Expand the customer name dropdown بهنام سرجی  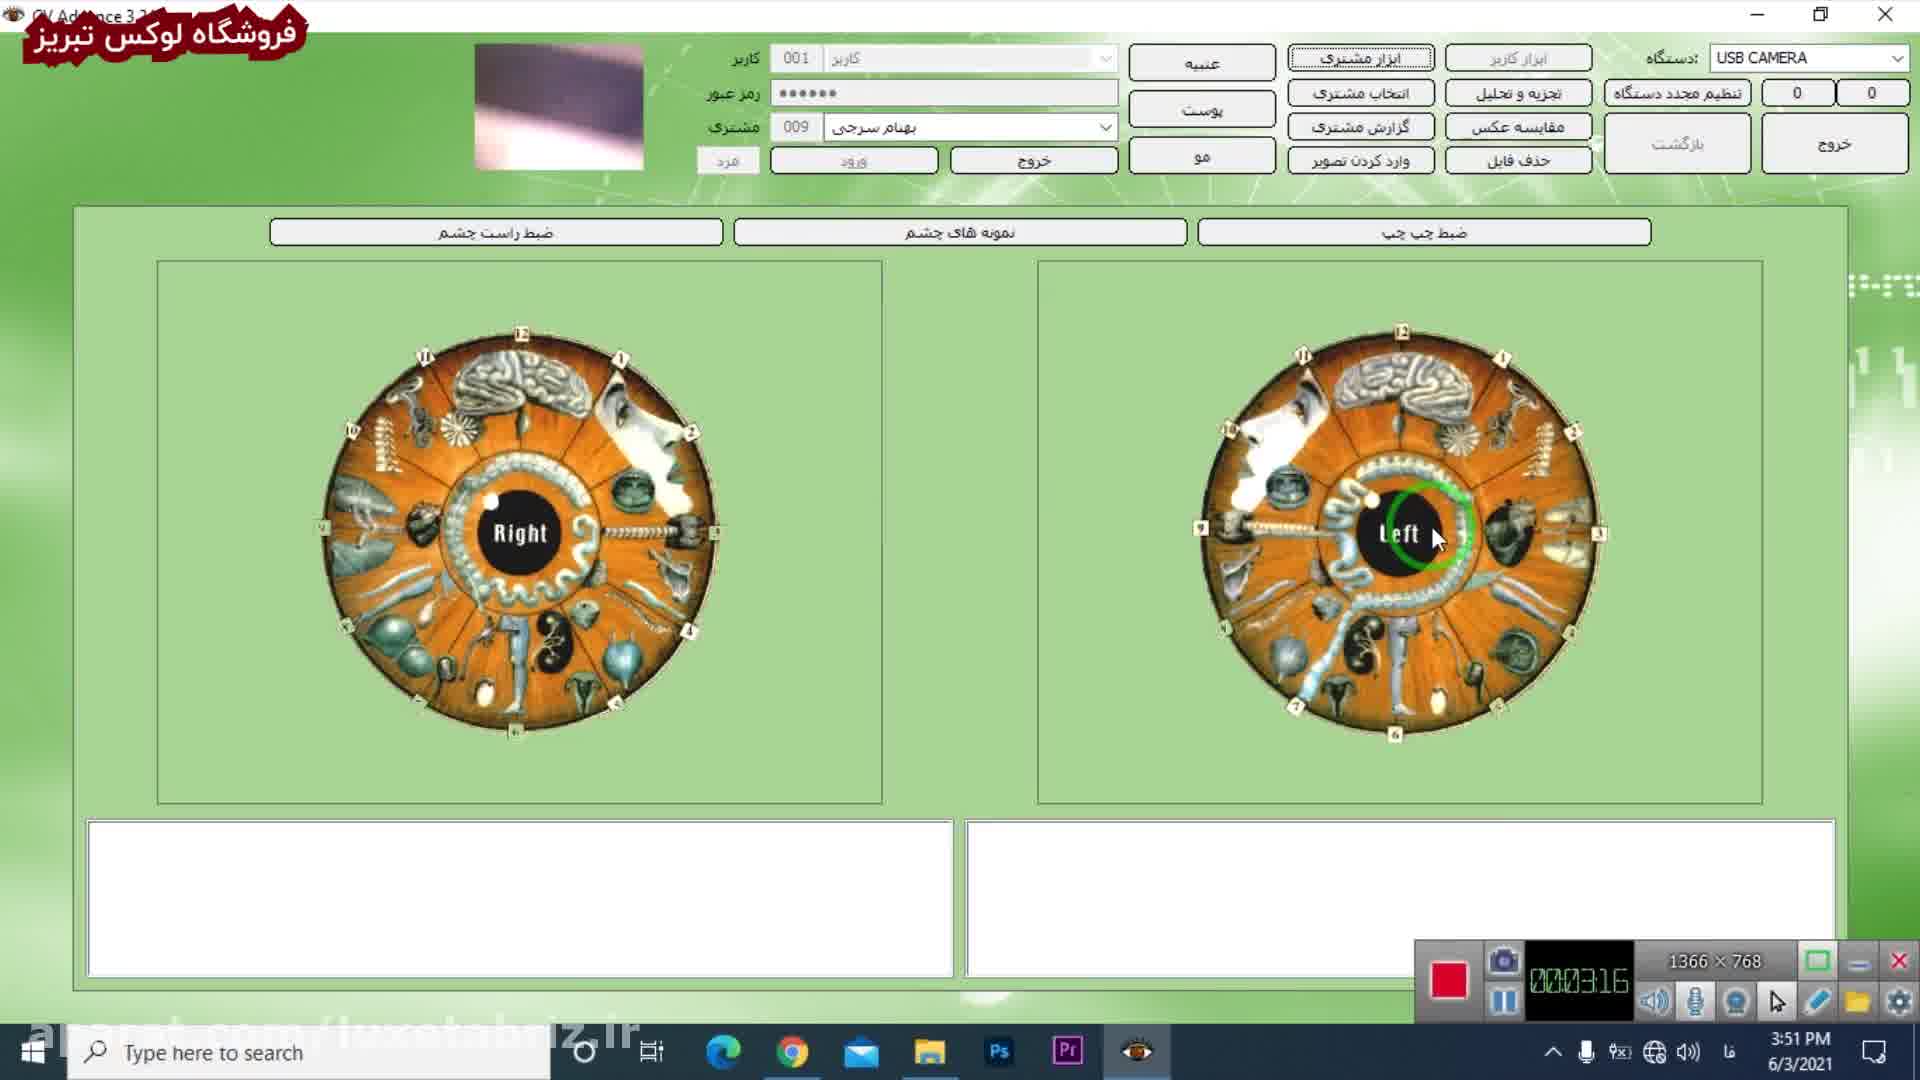[x=1104, y=127]
